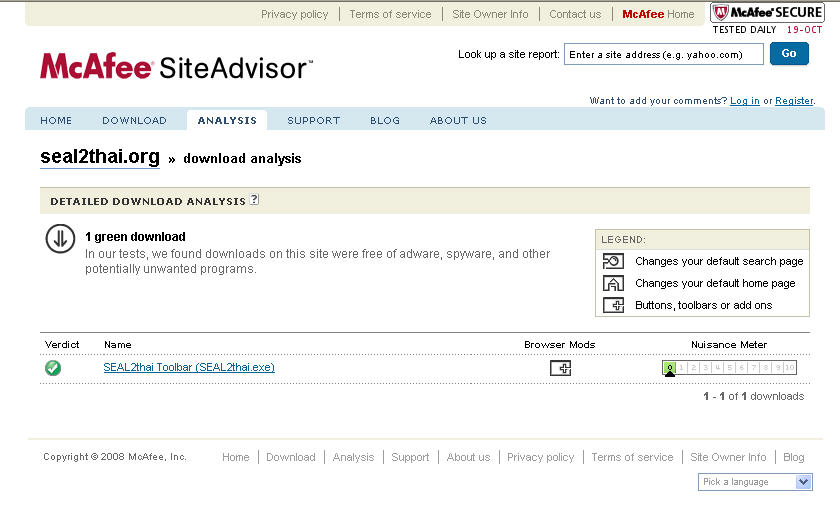Screen dimensions: 840x512
Task: Open the top Terms of service link
Action: tap(390, 14)
